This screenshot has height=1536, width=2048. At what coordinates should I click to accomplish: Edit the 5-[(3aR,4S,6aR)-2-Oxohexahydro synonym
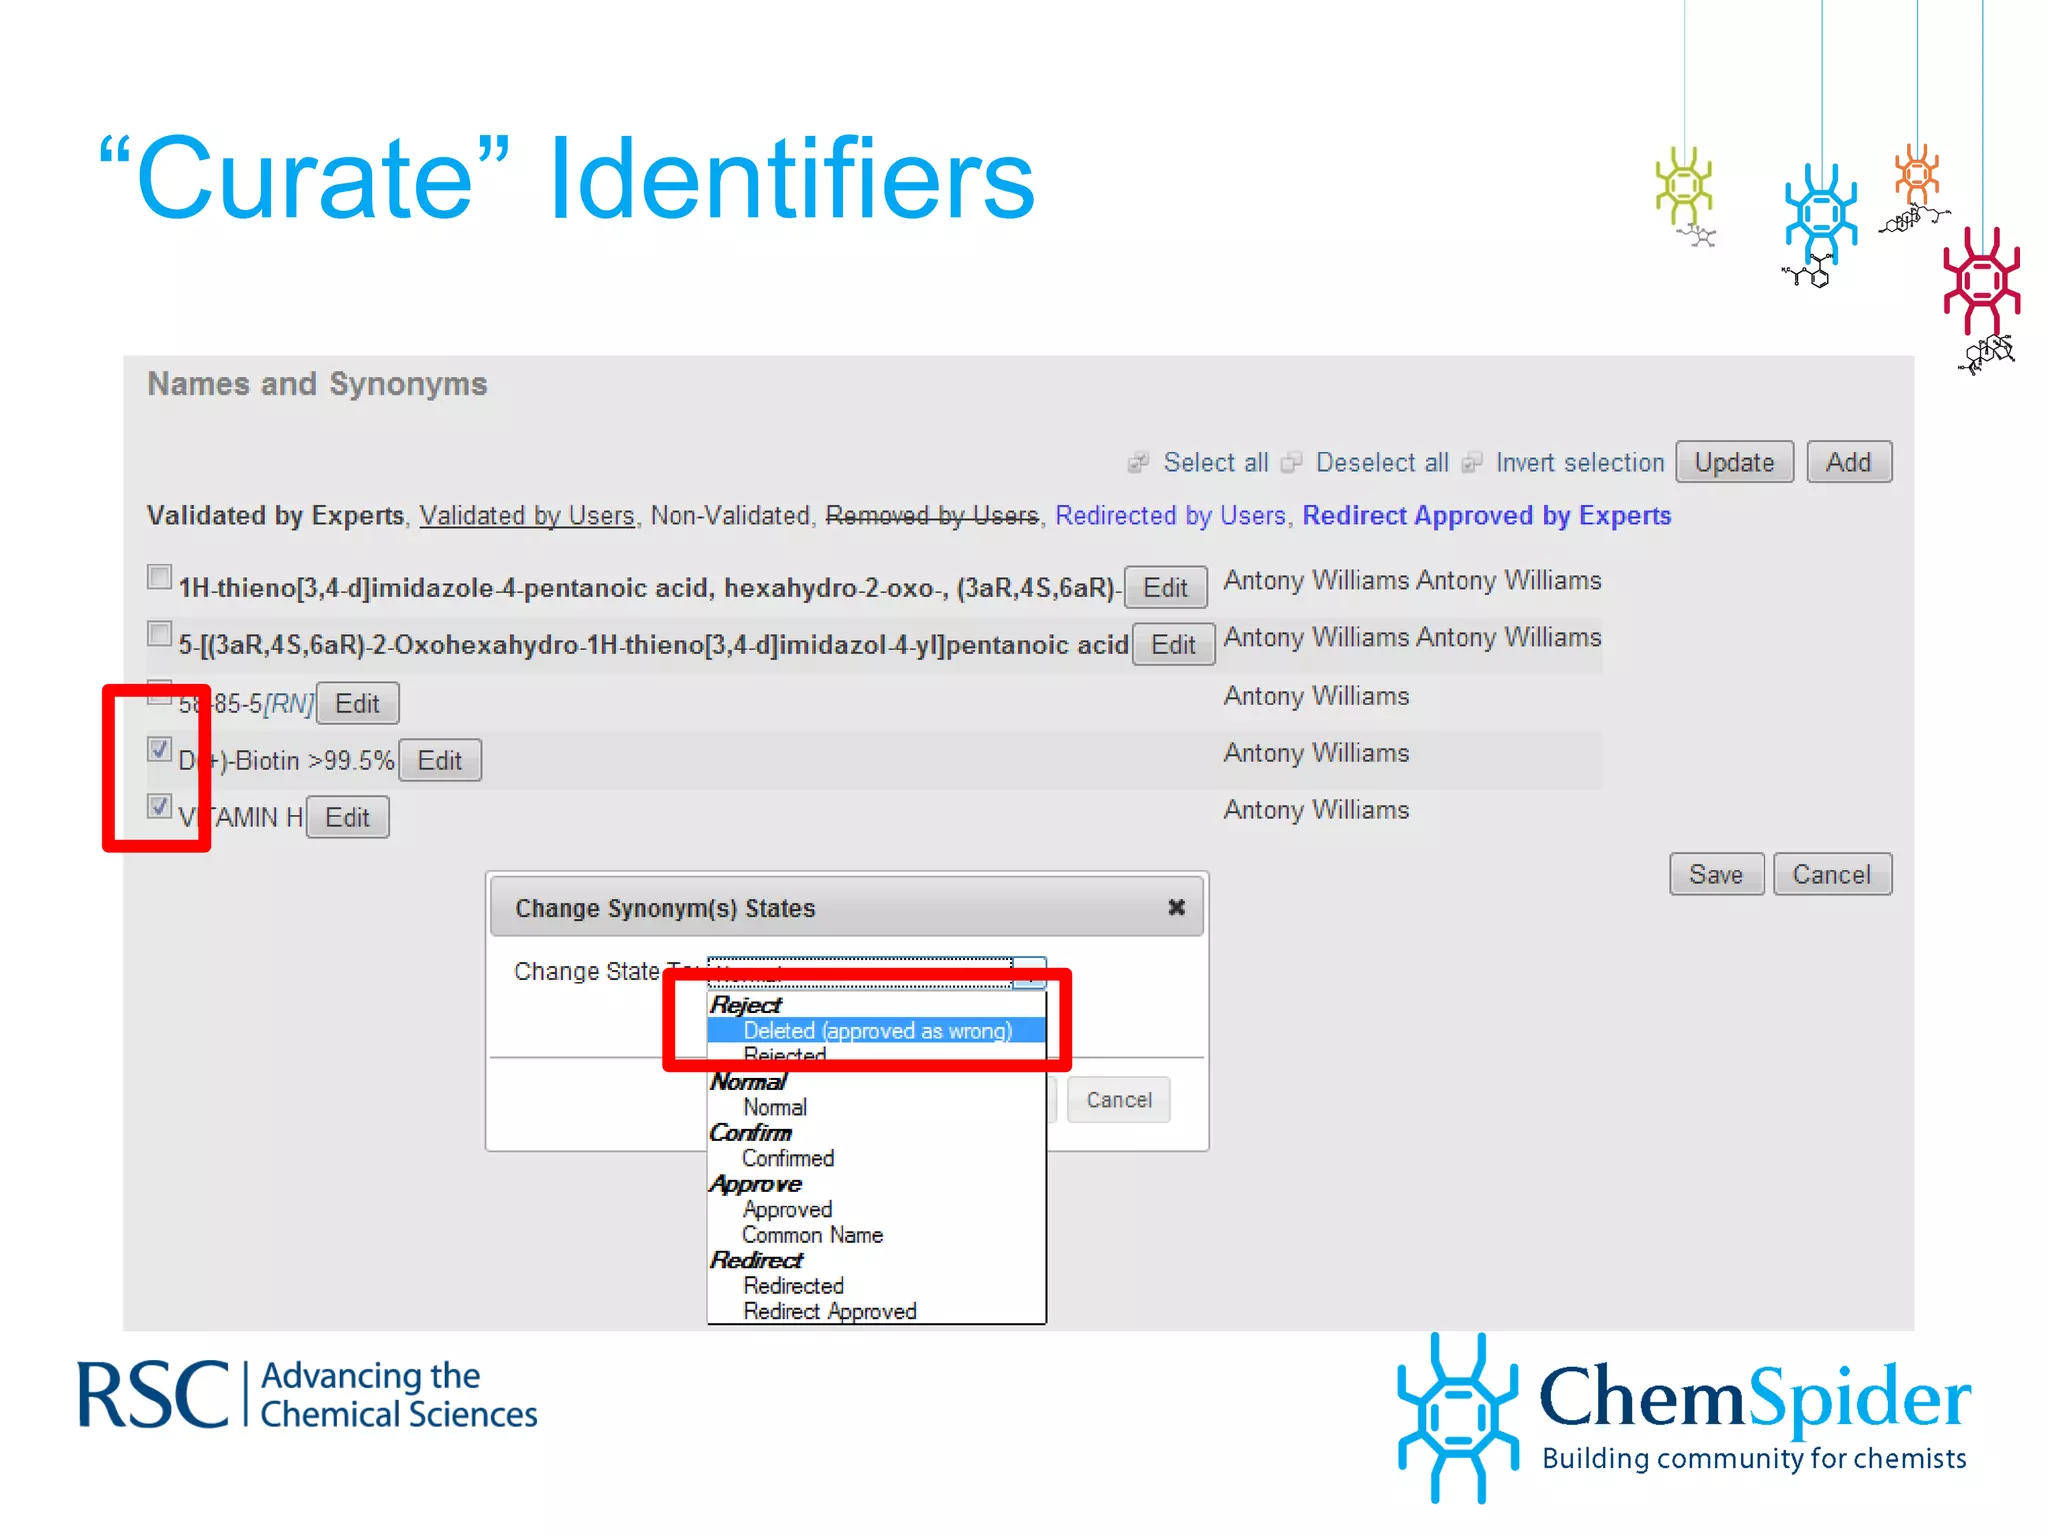(1174, 644)
